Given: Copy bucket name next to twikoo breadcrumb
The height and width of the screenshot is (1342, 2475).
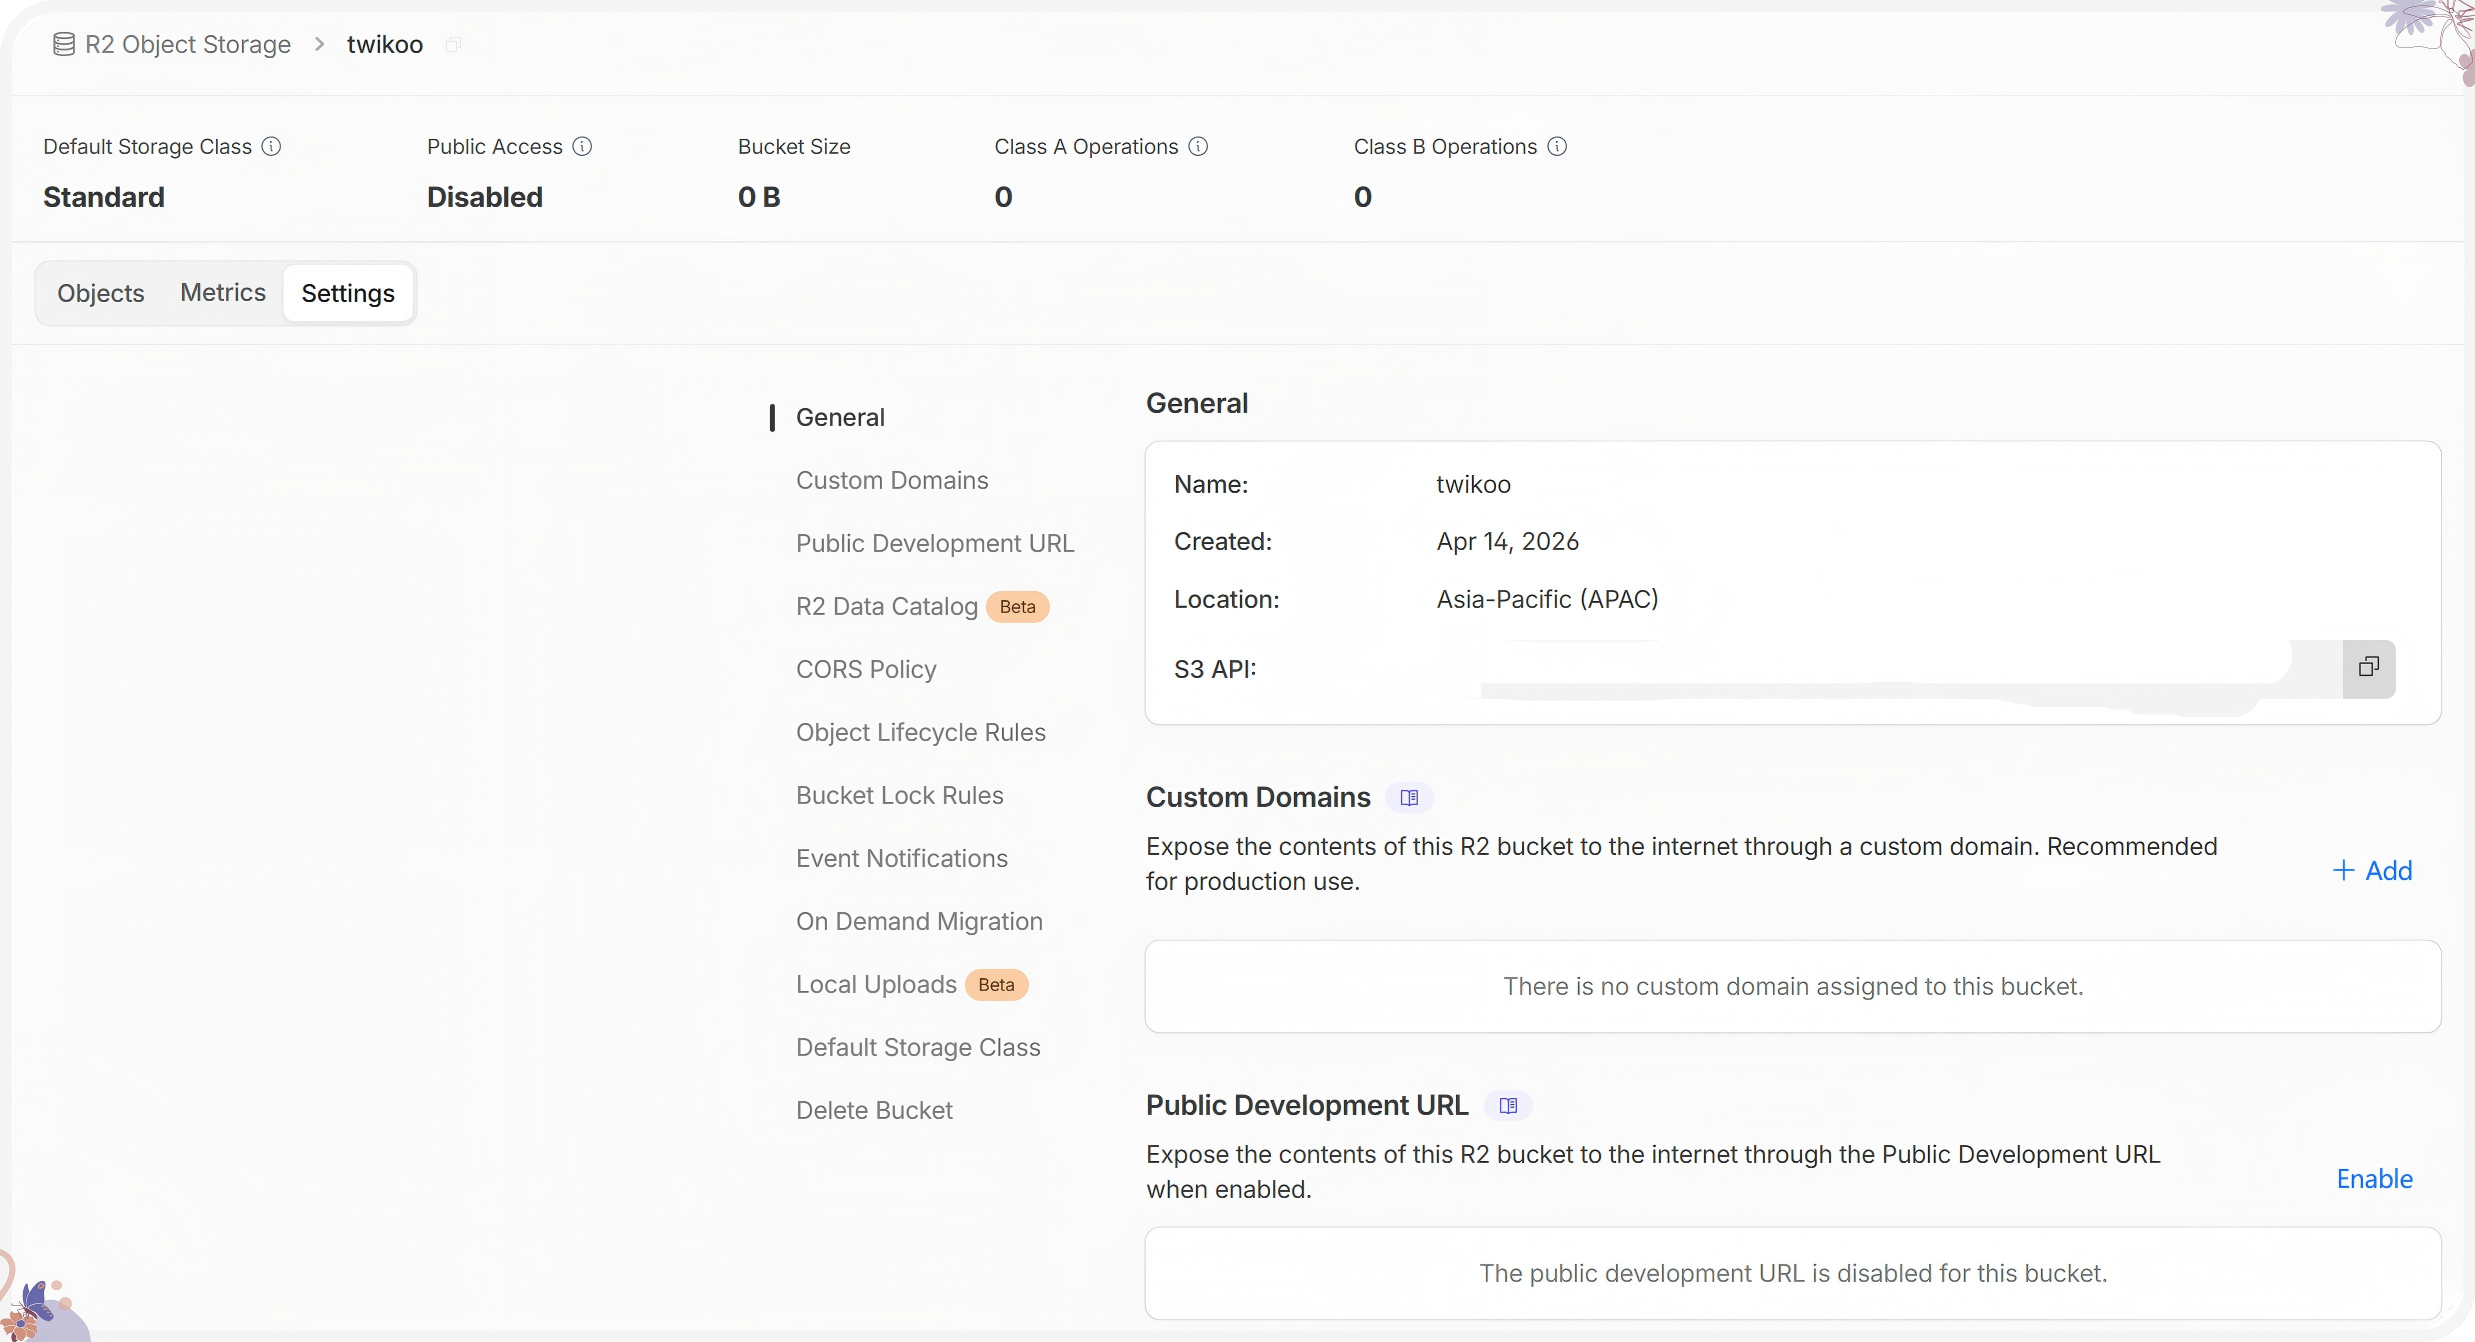Looking at the screenshot, I should tap(453, 45).
